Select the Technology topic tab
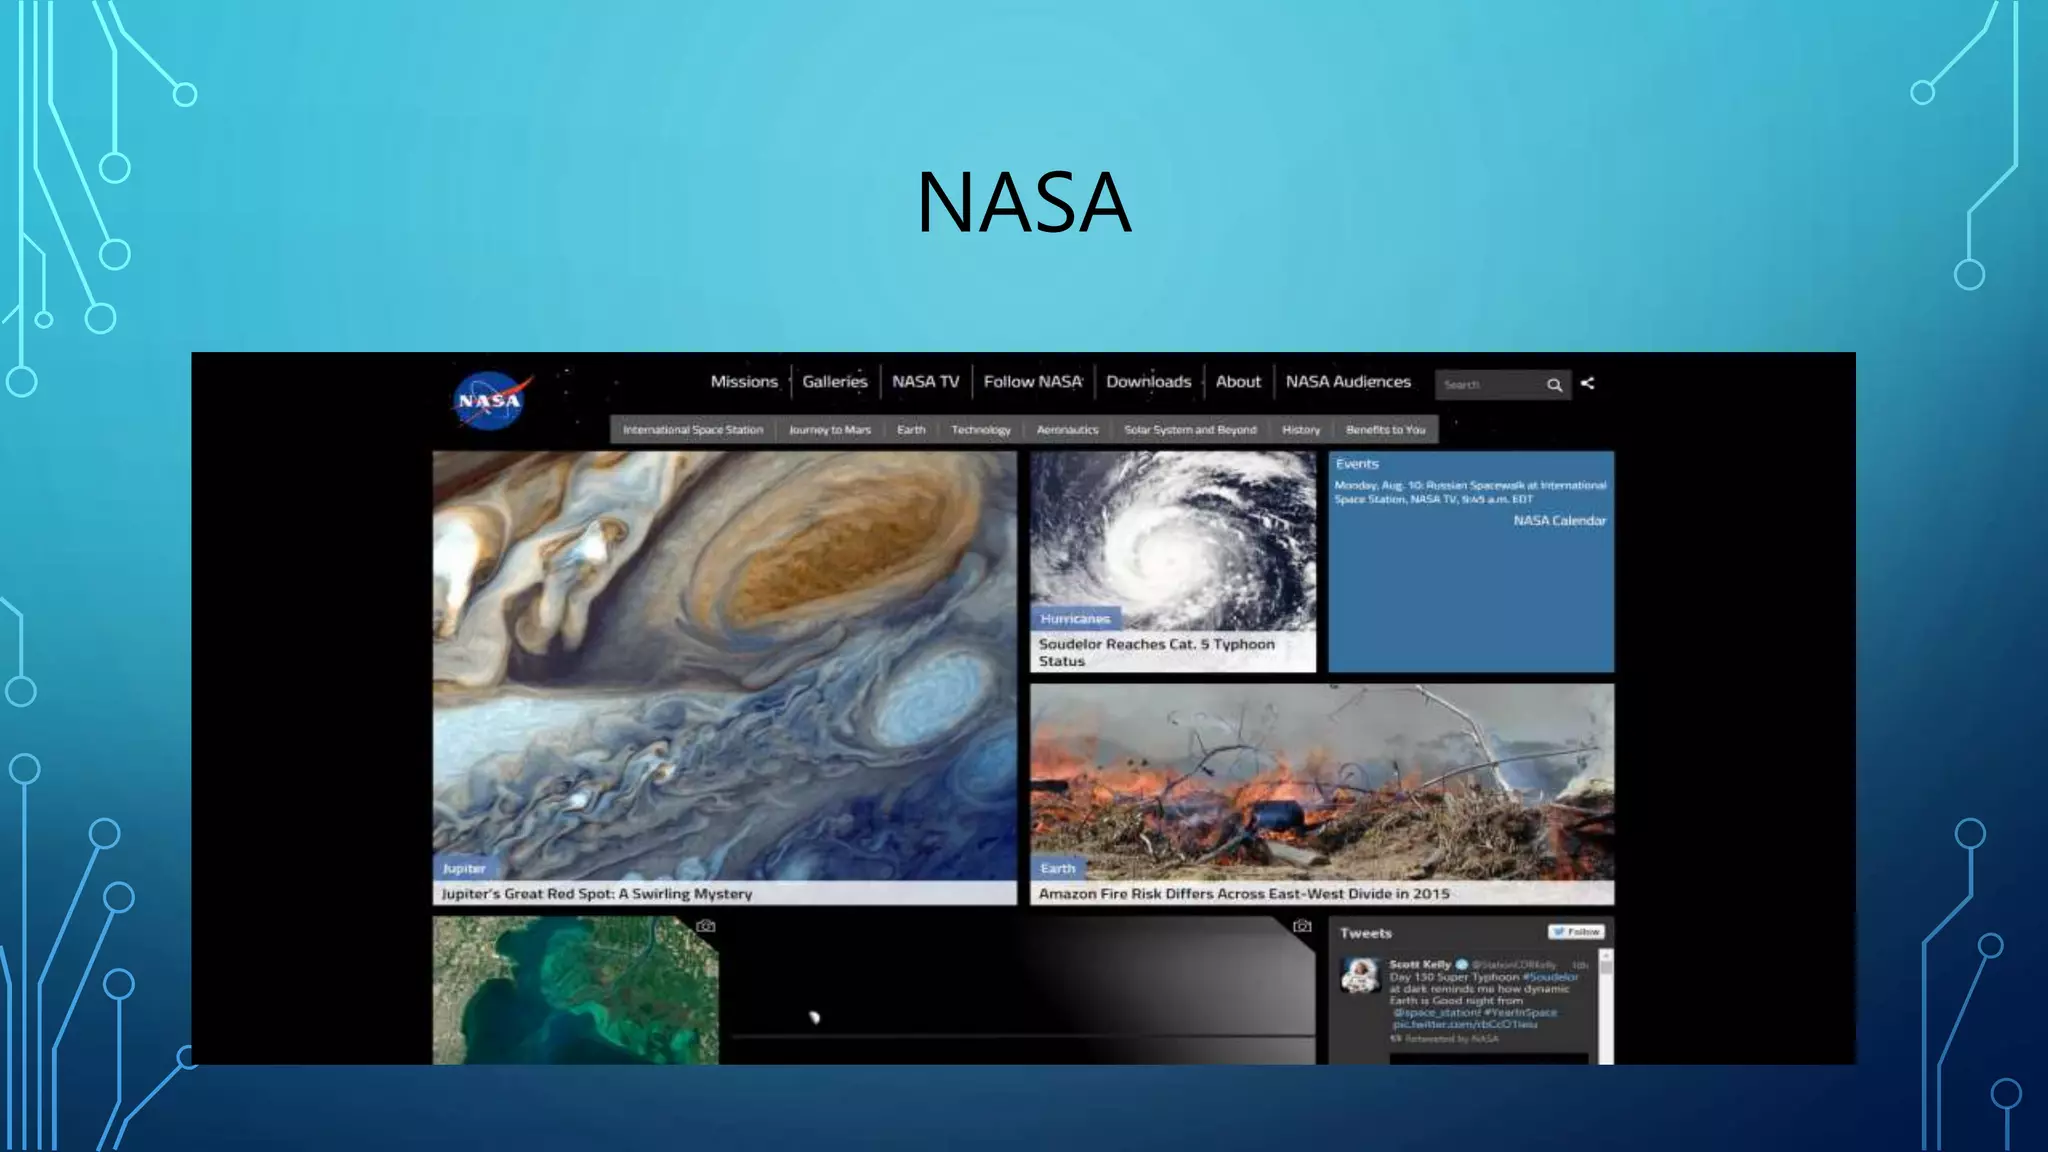This screenshot has width=2048, height=1152. [x=981, y=430]
